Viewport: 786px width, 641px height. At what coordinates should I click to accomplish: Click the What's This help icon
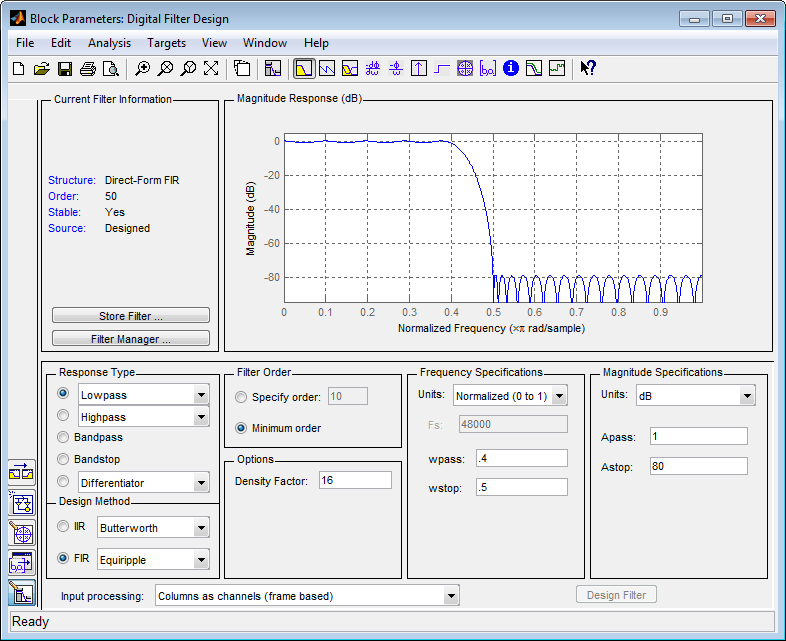588,69
